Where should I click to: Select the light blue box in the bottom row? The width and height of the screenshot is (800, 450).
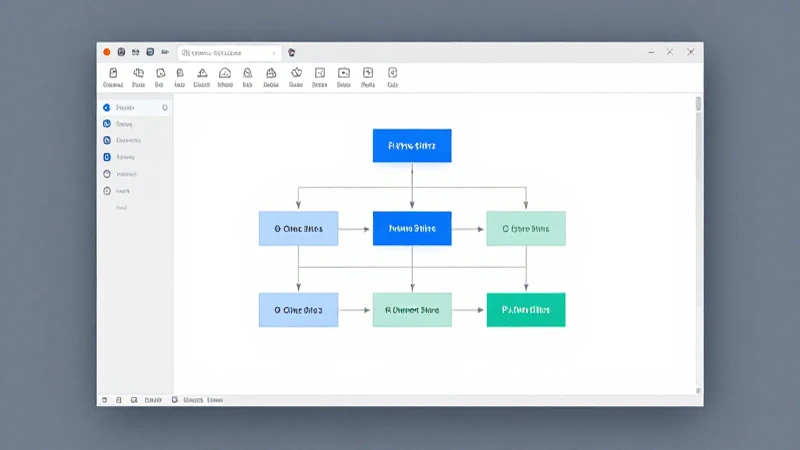pyautogui.click(x=298, y=310)
